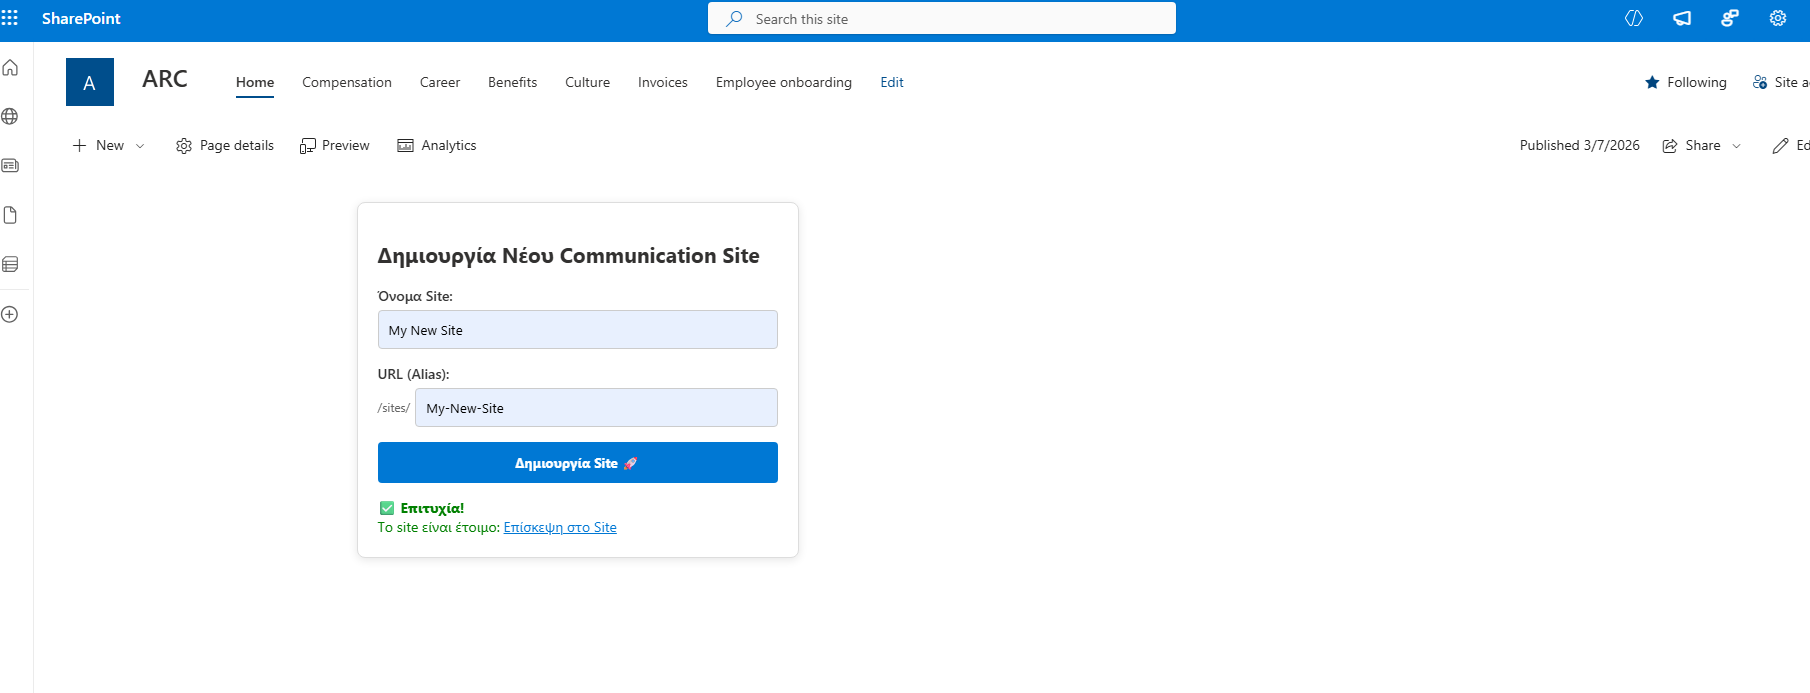Open the Compensation navigation tab

click(x=346, y=82)
